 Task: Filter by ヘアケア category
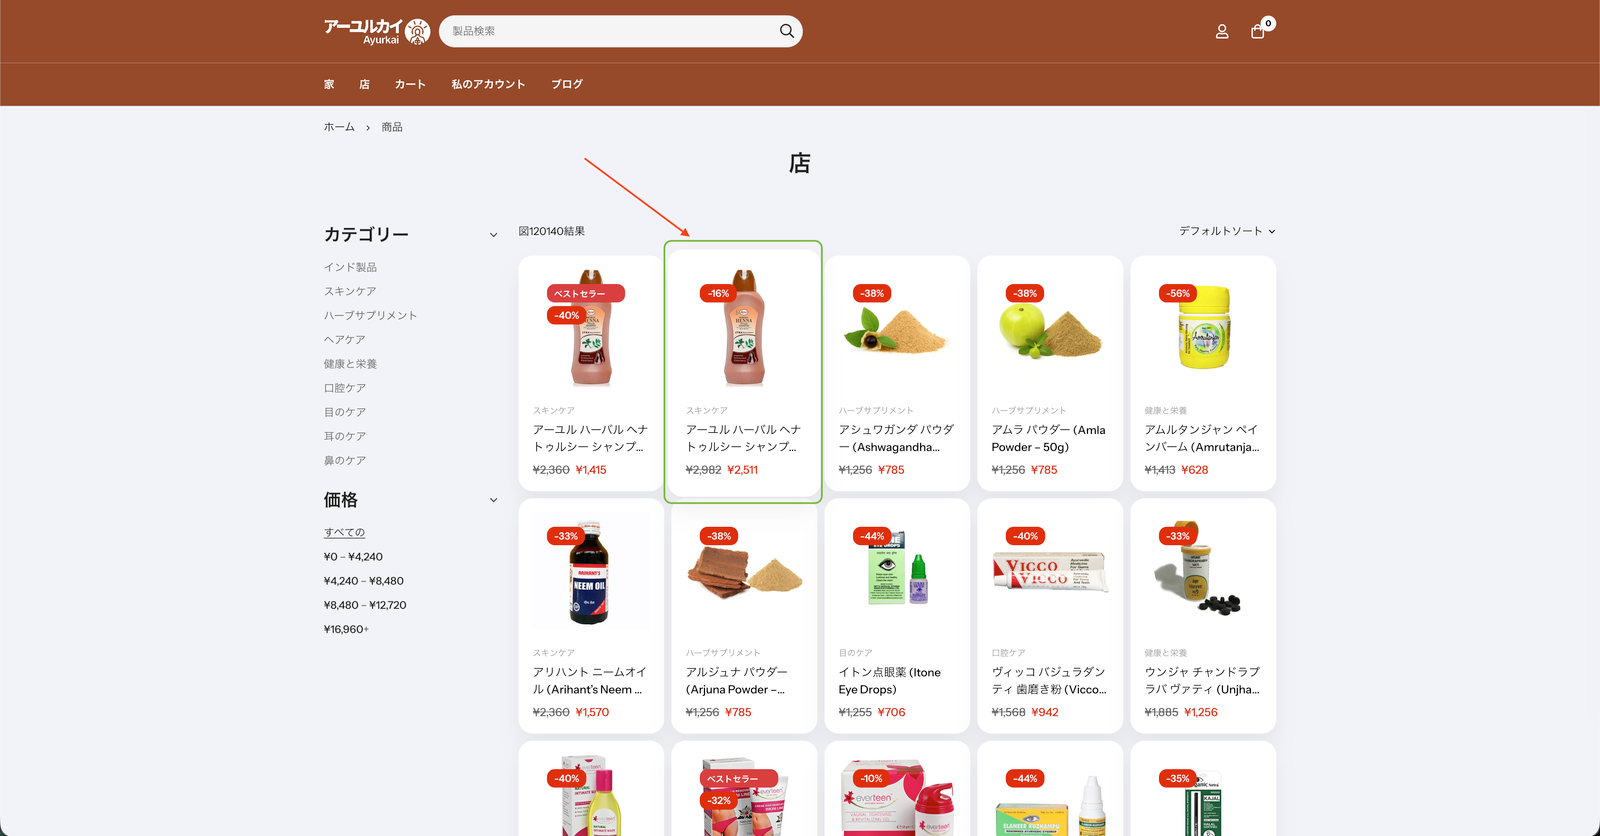pyautogui.click(x=344, y=340)
